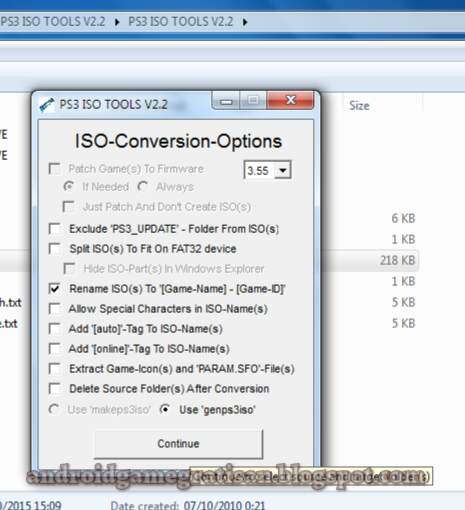Check 'Hide ISO-Part(s) In Windows Explorer'
The height and width of the screenshot is (510, 465).
[x=69, y=268]
